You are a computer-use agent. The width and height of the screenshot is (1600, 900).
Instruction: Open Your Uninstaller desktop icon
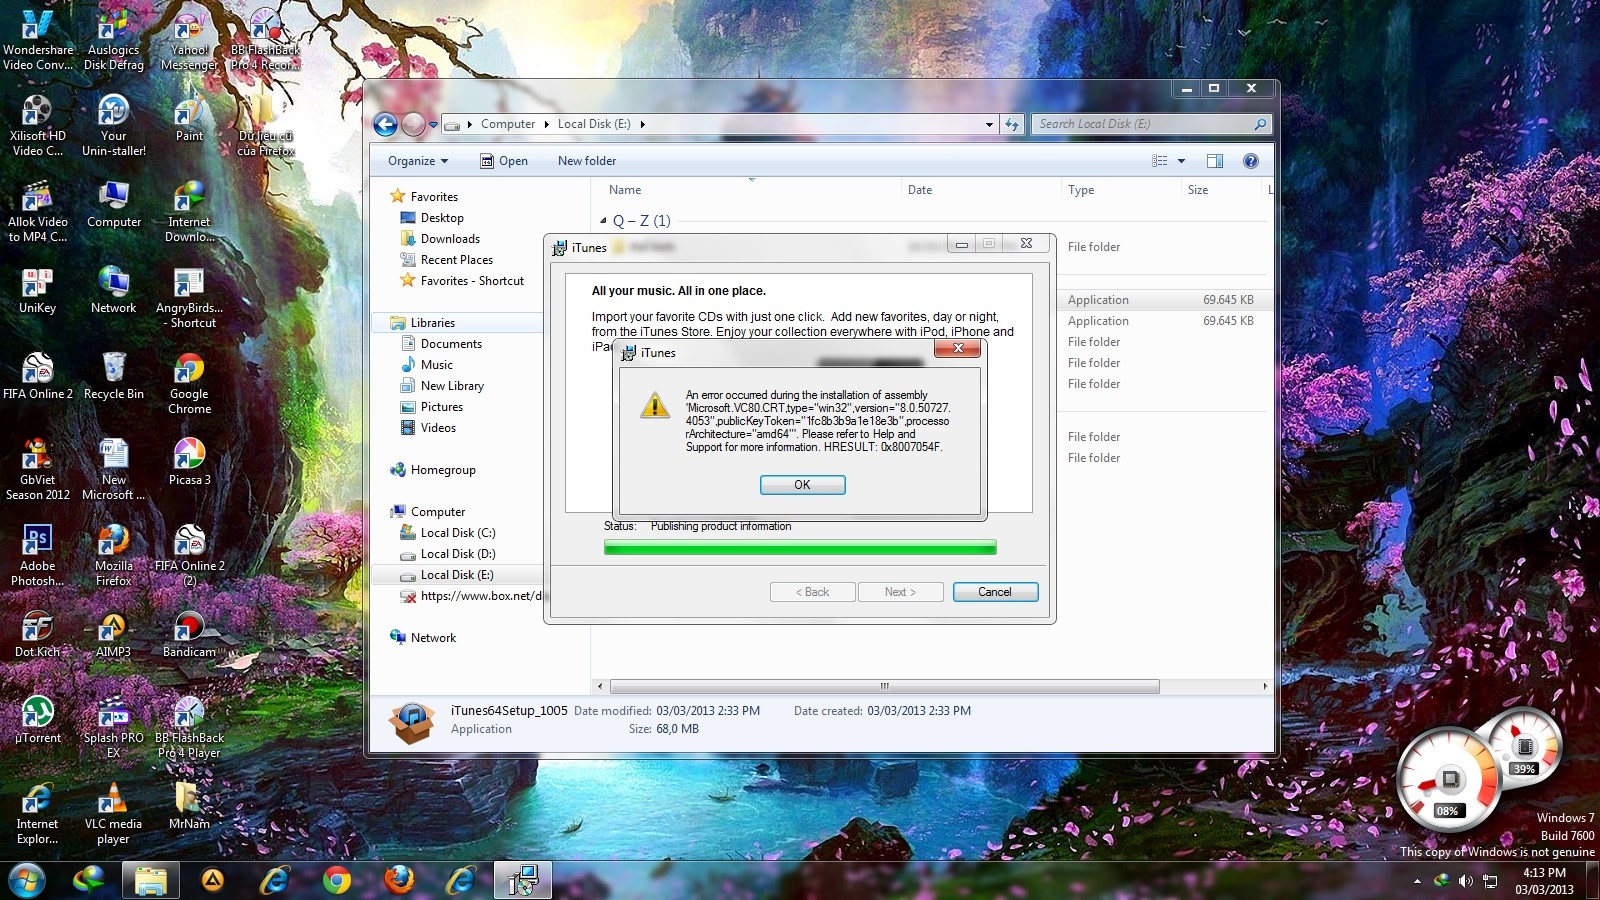(x=114, y=126)
